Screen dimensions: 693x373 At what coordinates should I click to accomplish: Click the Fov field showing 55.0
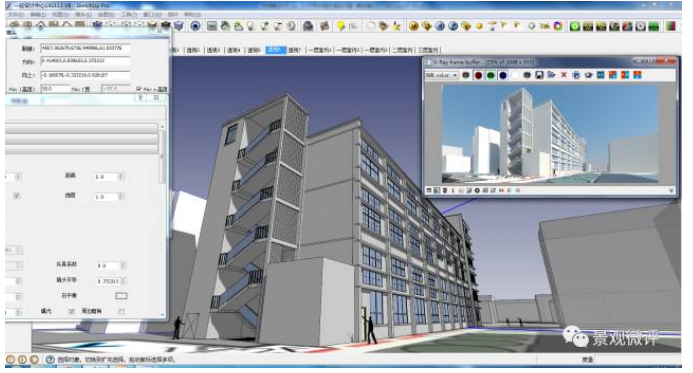click(55, 89)
